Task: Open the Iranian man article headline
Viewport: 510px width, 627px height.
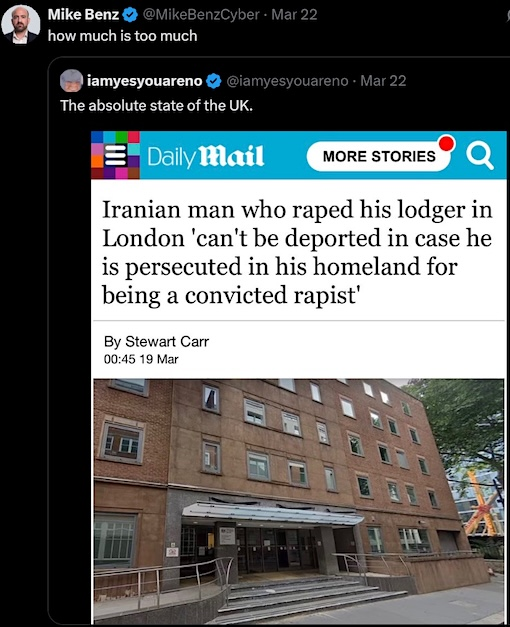Action: [297, 252]
